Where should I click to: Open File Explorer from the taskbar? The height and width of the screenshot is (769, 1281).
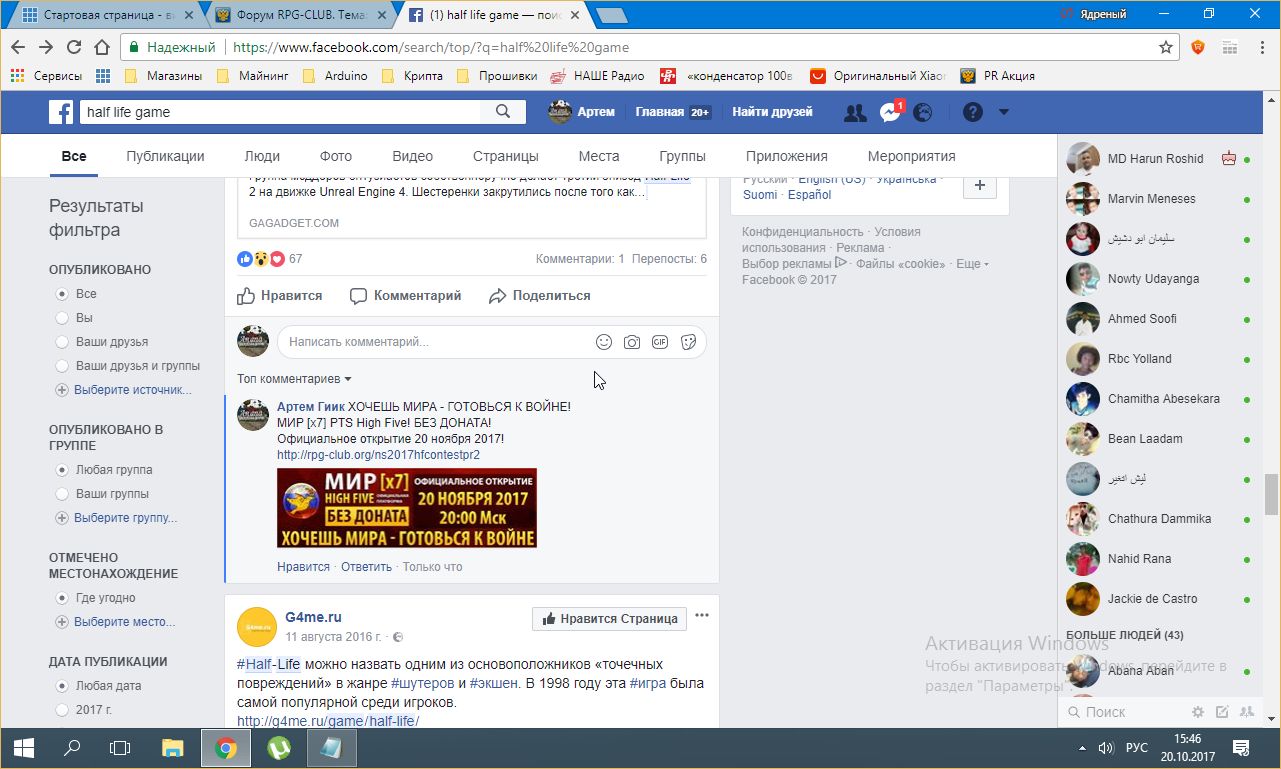pos(173,748)
